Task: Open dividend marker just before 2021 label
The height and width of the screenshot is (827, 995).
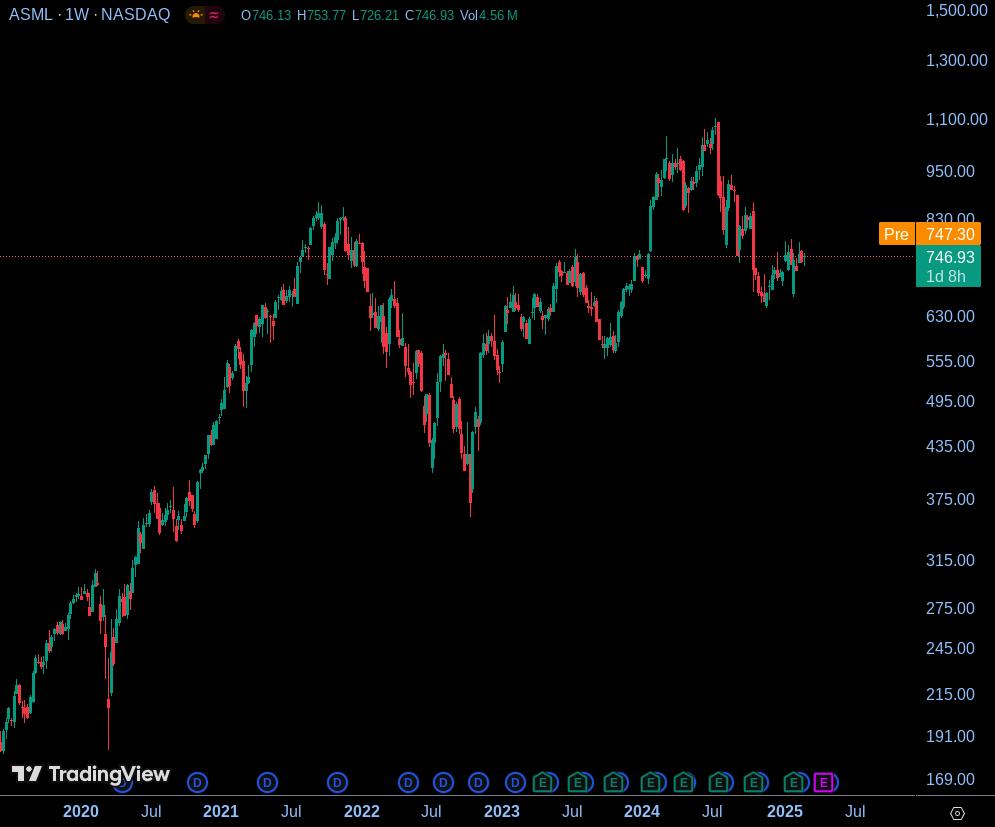Action: click(197, 783)
